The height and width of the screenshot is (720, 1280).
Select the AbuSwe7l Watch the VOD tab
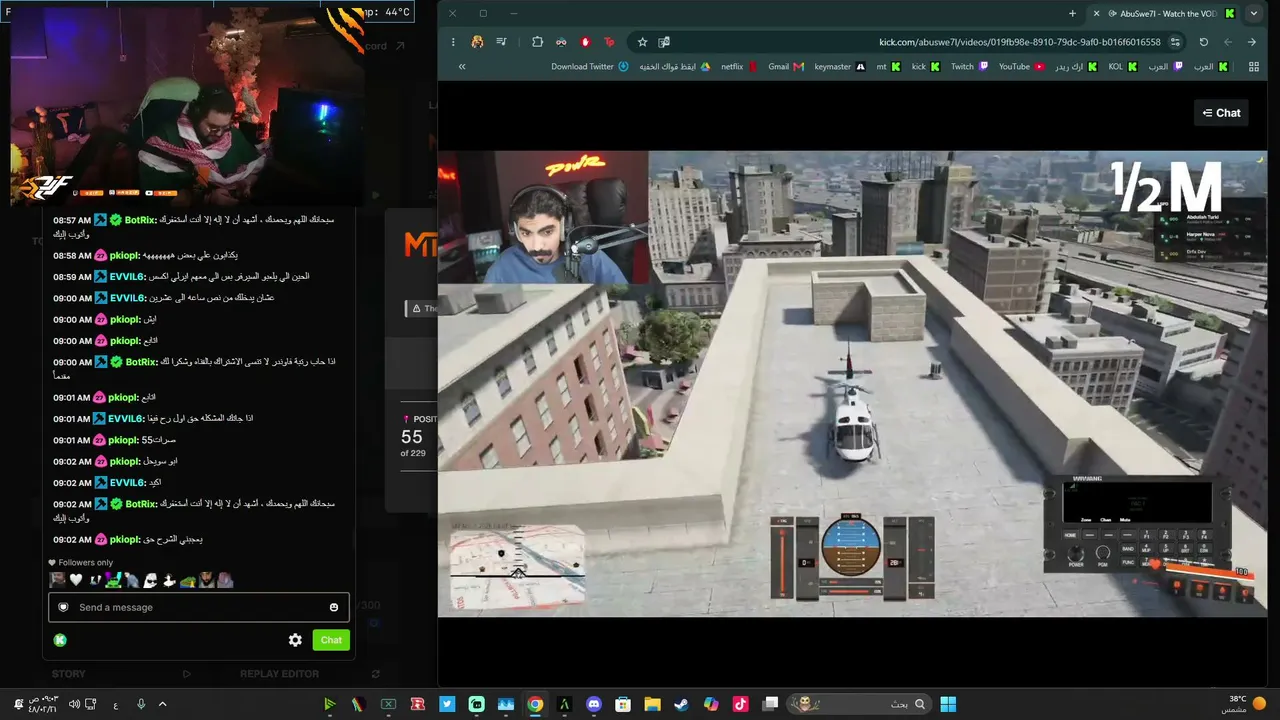pyautogui.click(x=1163, y=14)
